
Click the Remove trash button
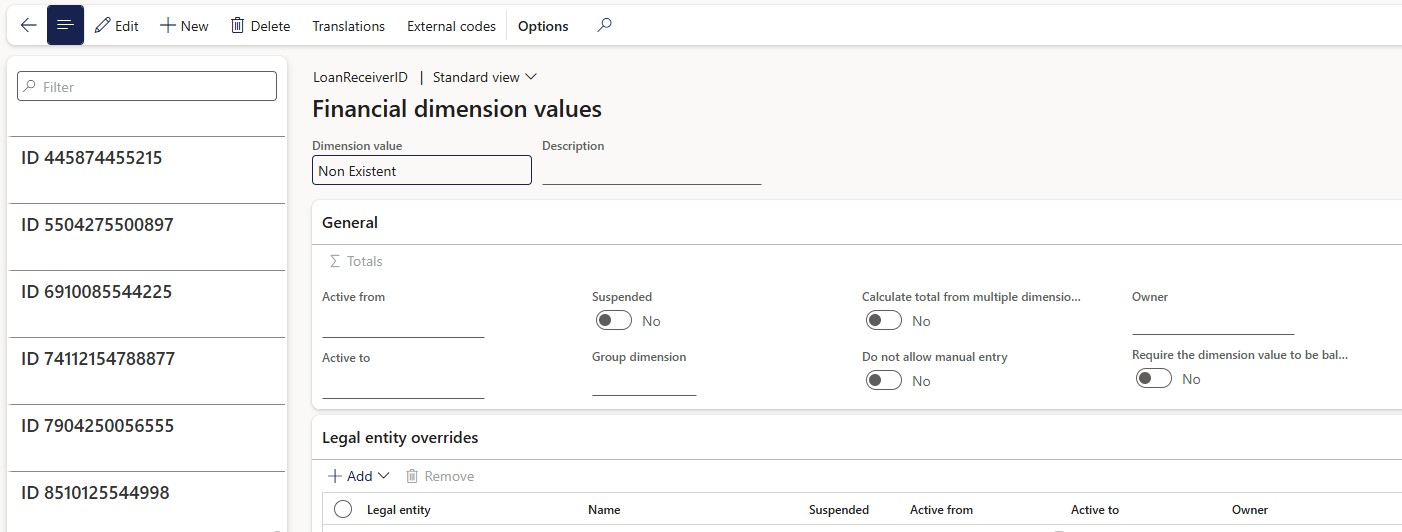(440, 476)
